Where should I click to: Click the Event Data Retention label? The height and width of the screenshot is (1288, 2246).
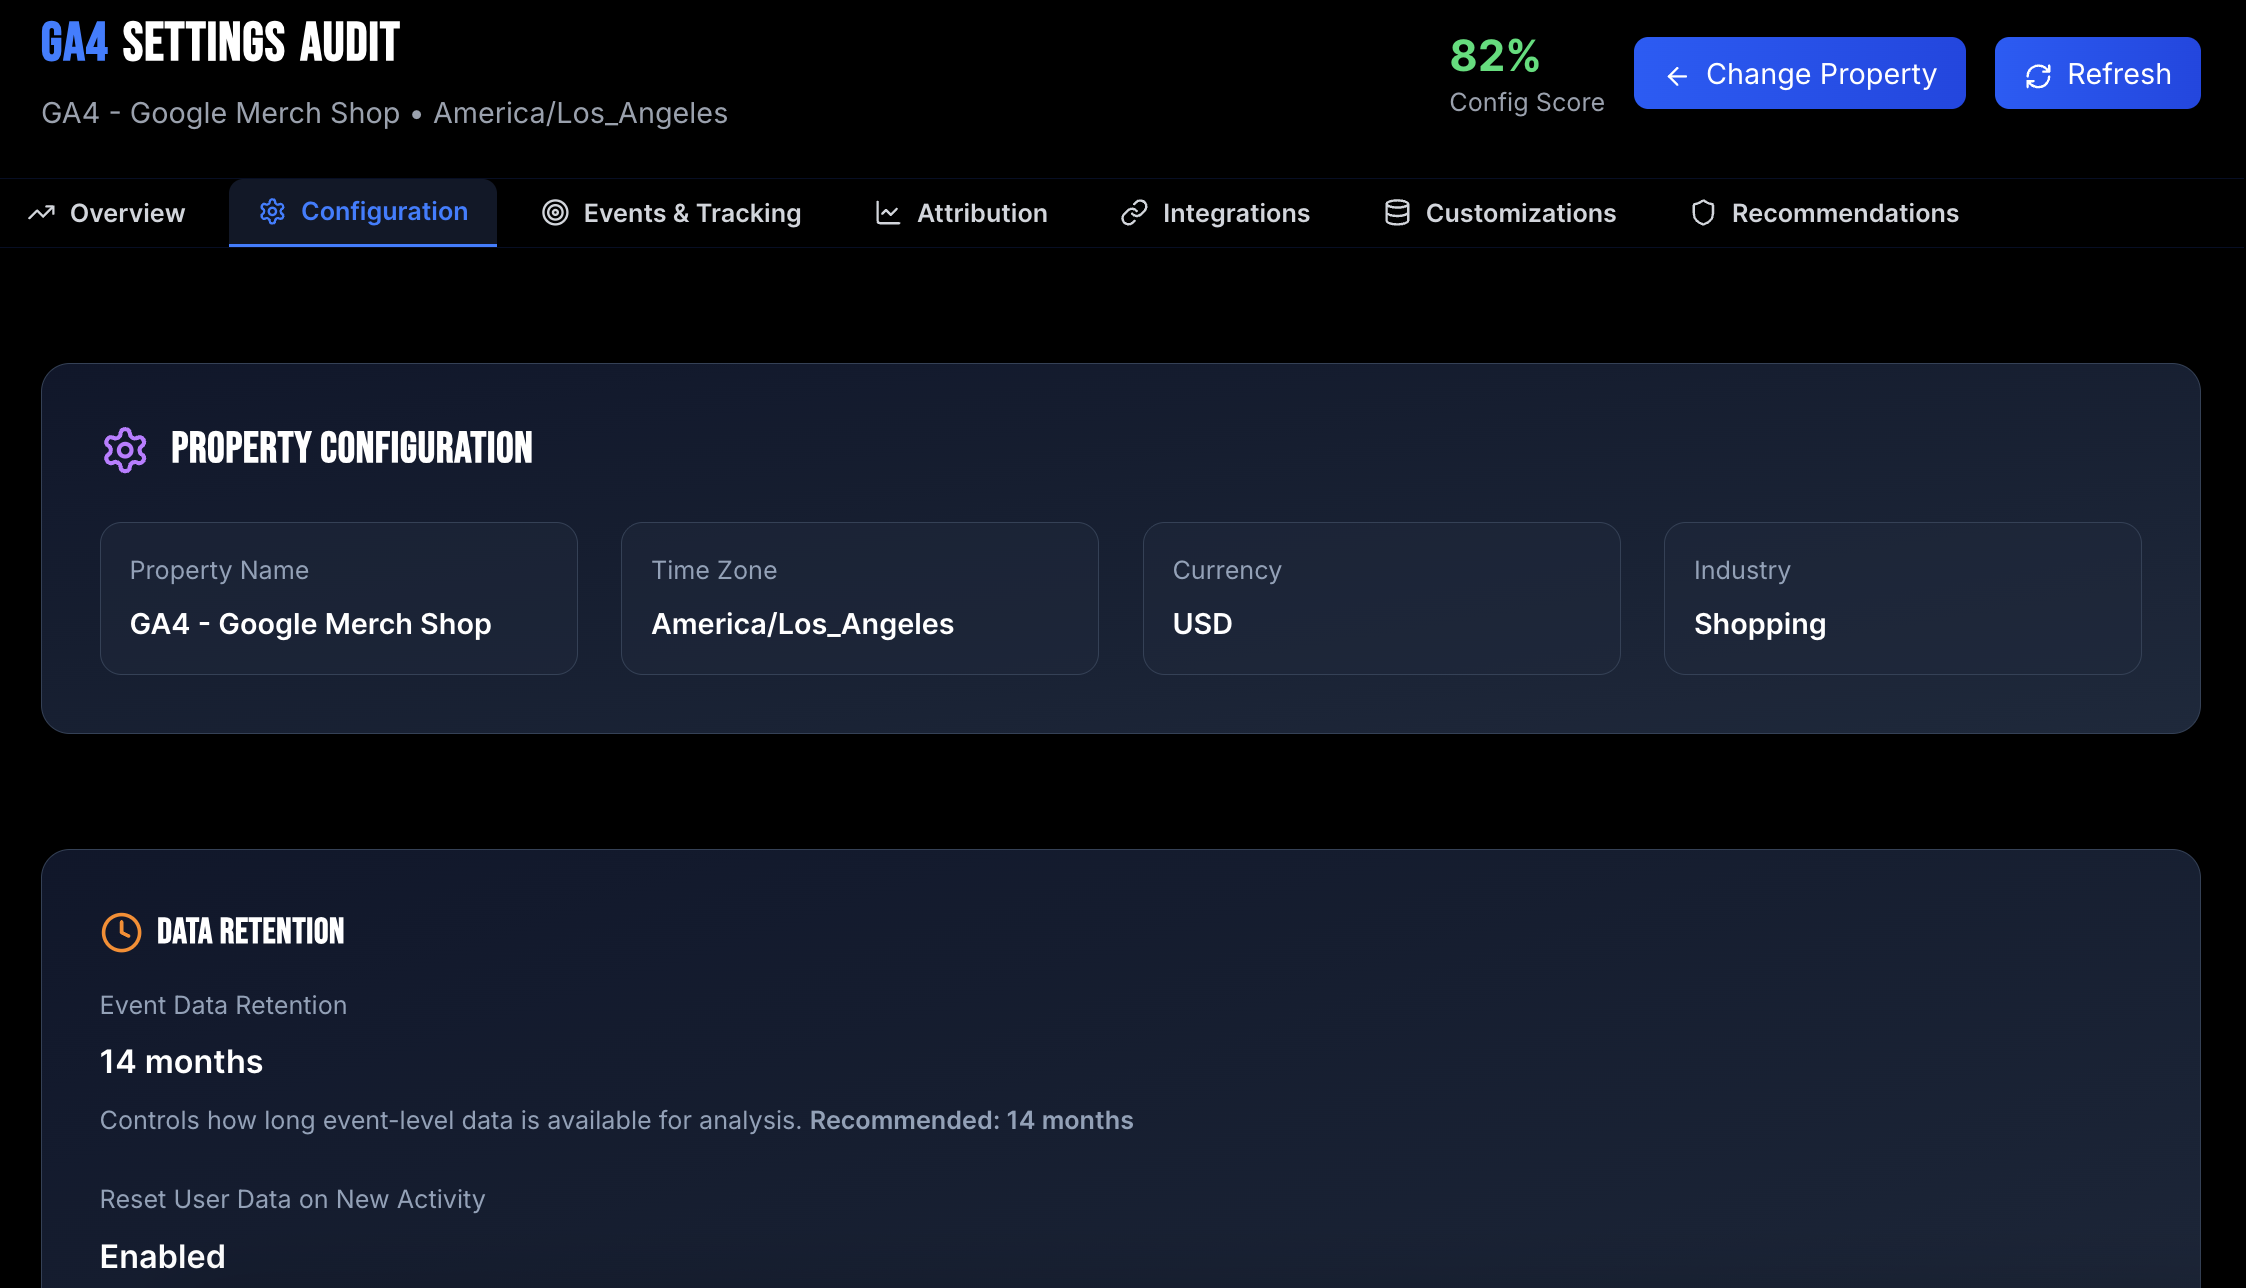[223, 1005]
